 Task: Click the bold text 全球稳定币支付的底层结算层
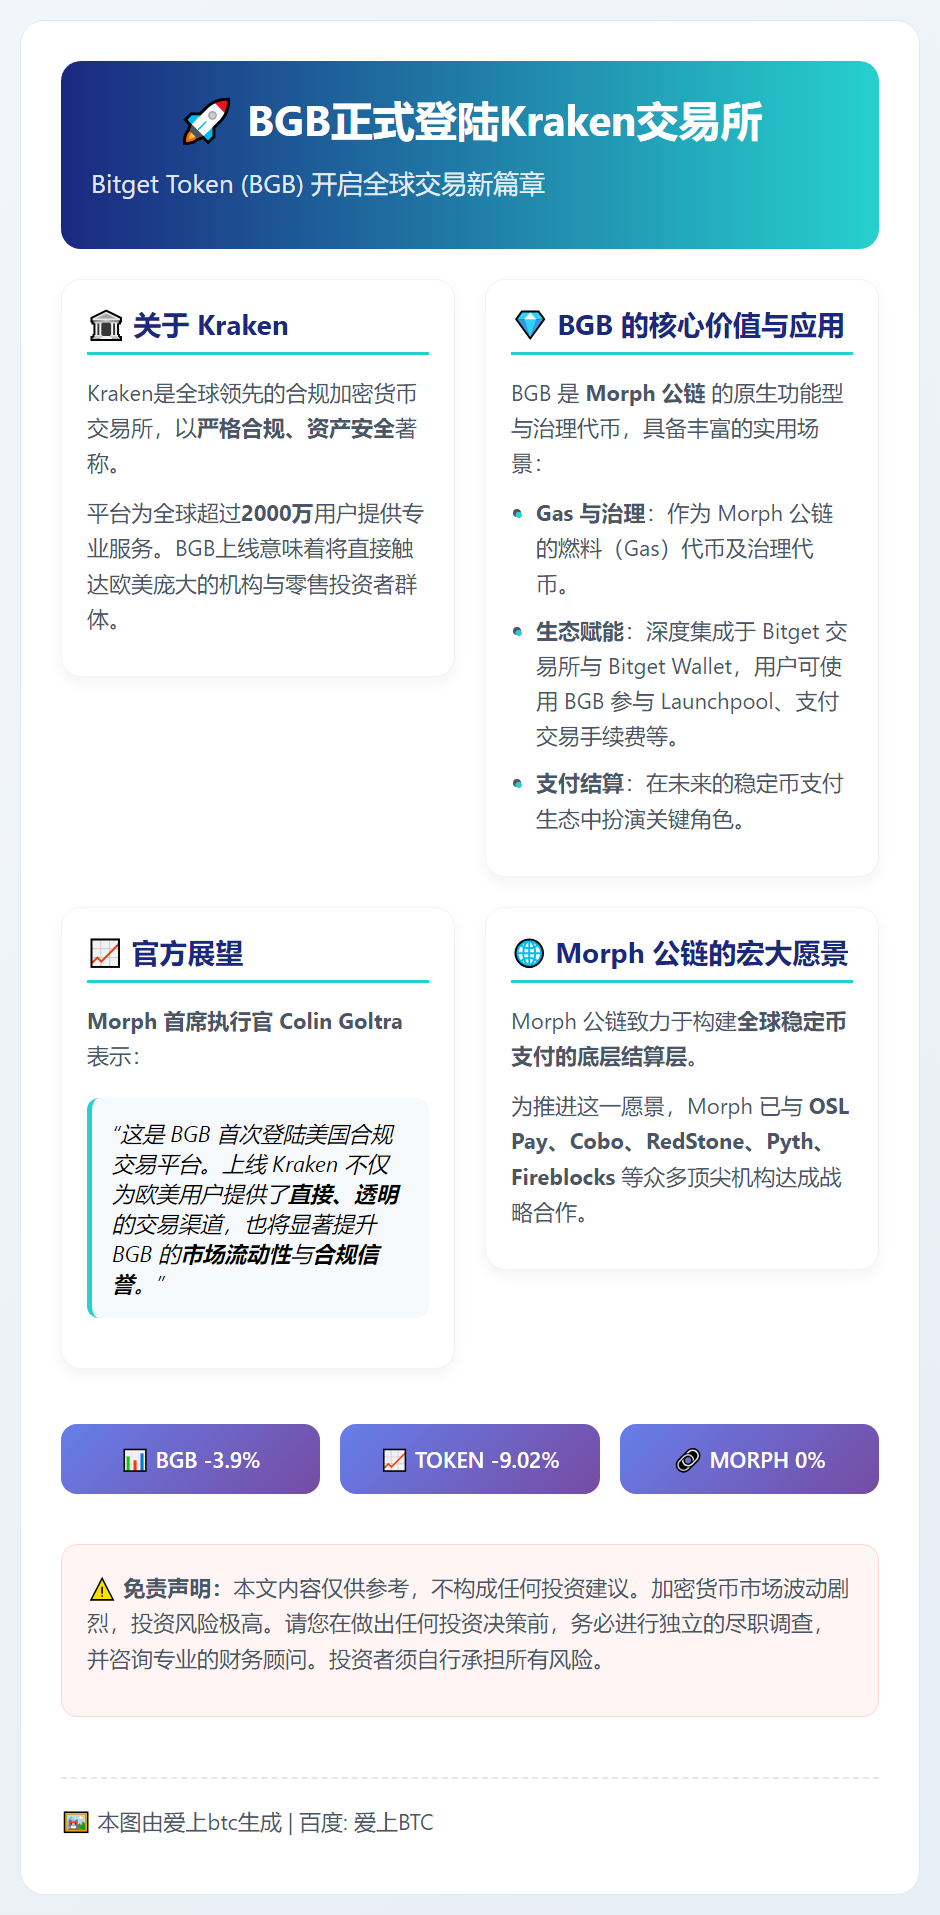(x=679, y=1039)
